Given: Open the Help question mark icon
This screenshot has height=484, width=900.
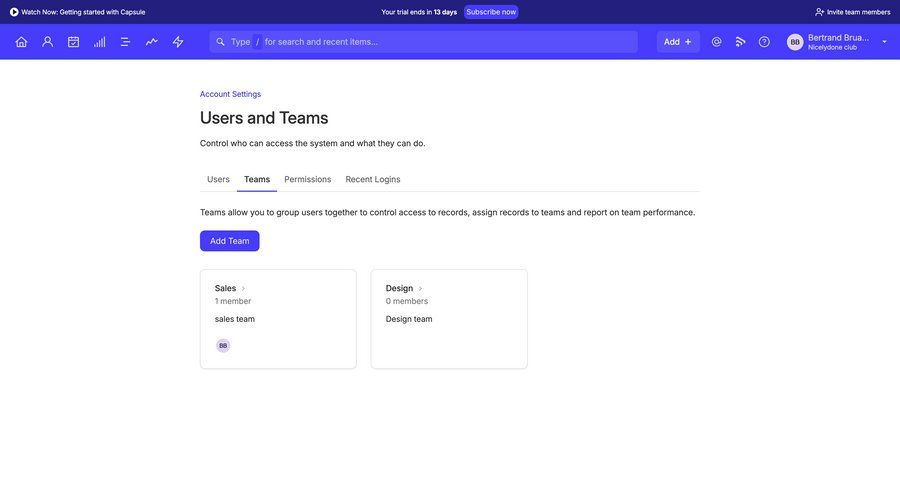Looking at the screenshot, I should click(764, 42).
